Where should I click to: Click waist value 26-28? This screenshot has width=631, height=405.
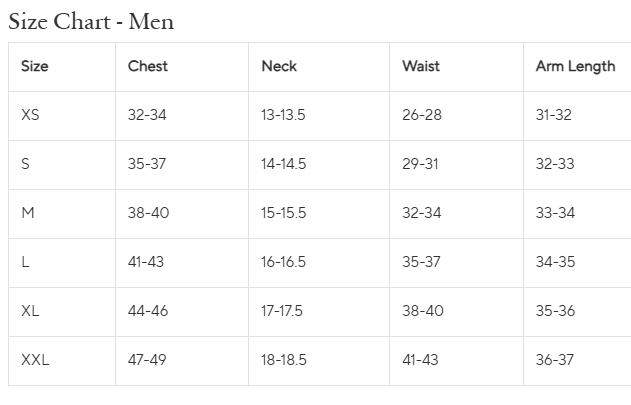click(422, 115)
